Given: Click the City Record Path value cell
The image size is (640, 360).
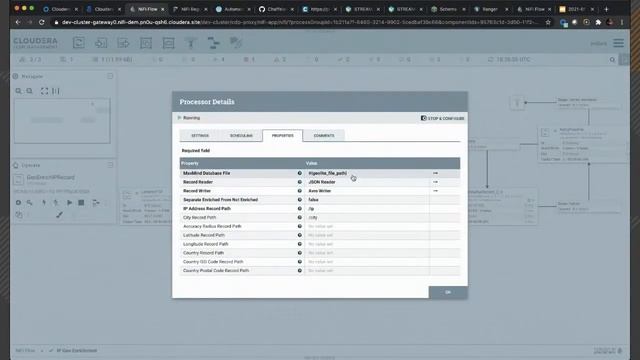Looking at the screenshot, I should tap(367, 218).
